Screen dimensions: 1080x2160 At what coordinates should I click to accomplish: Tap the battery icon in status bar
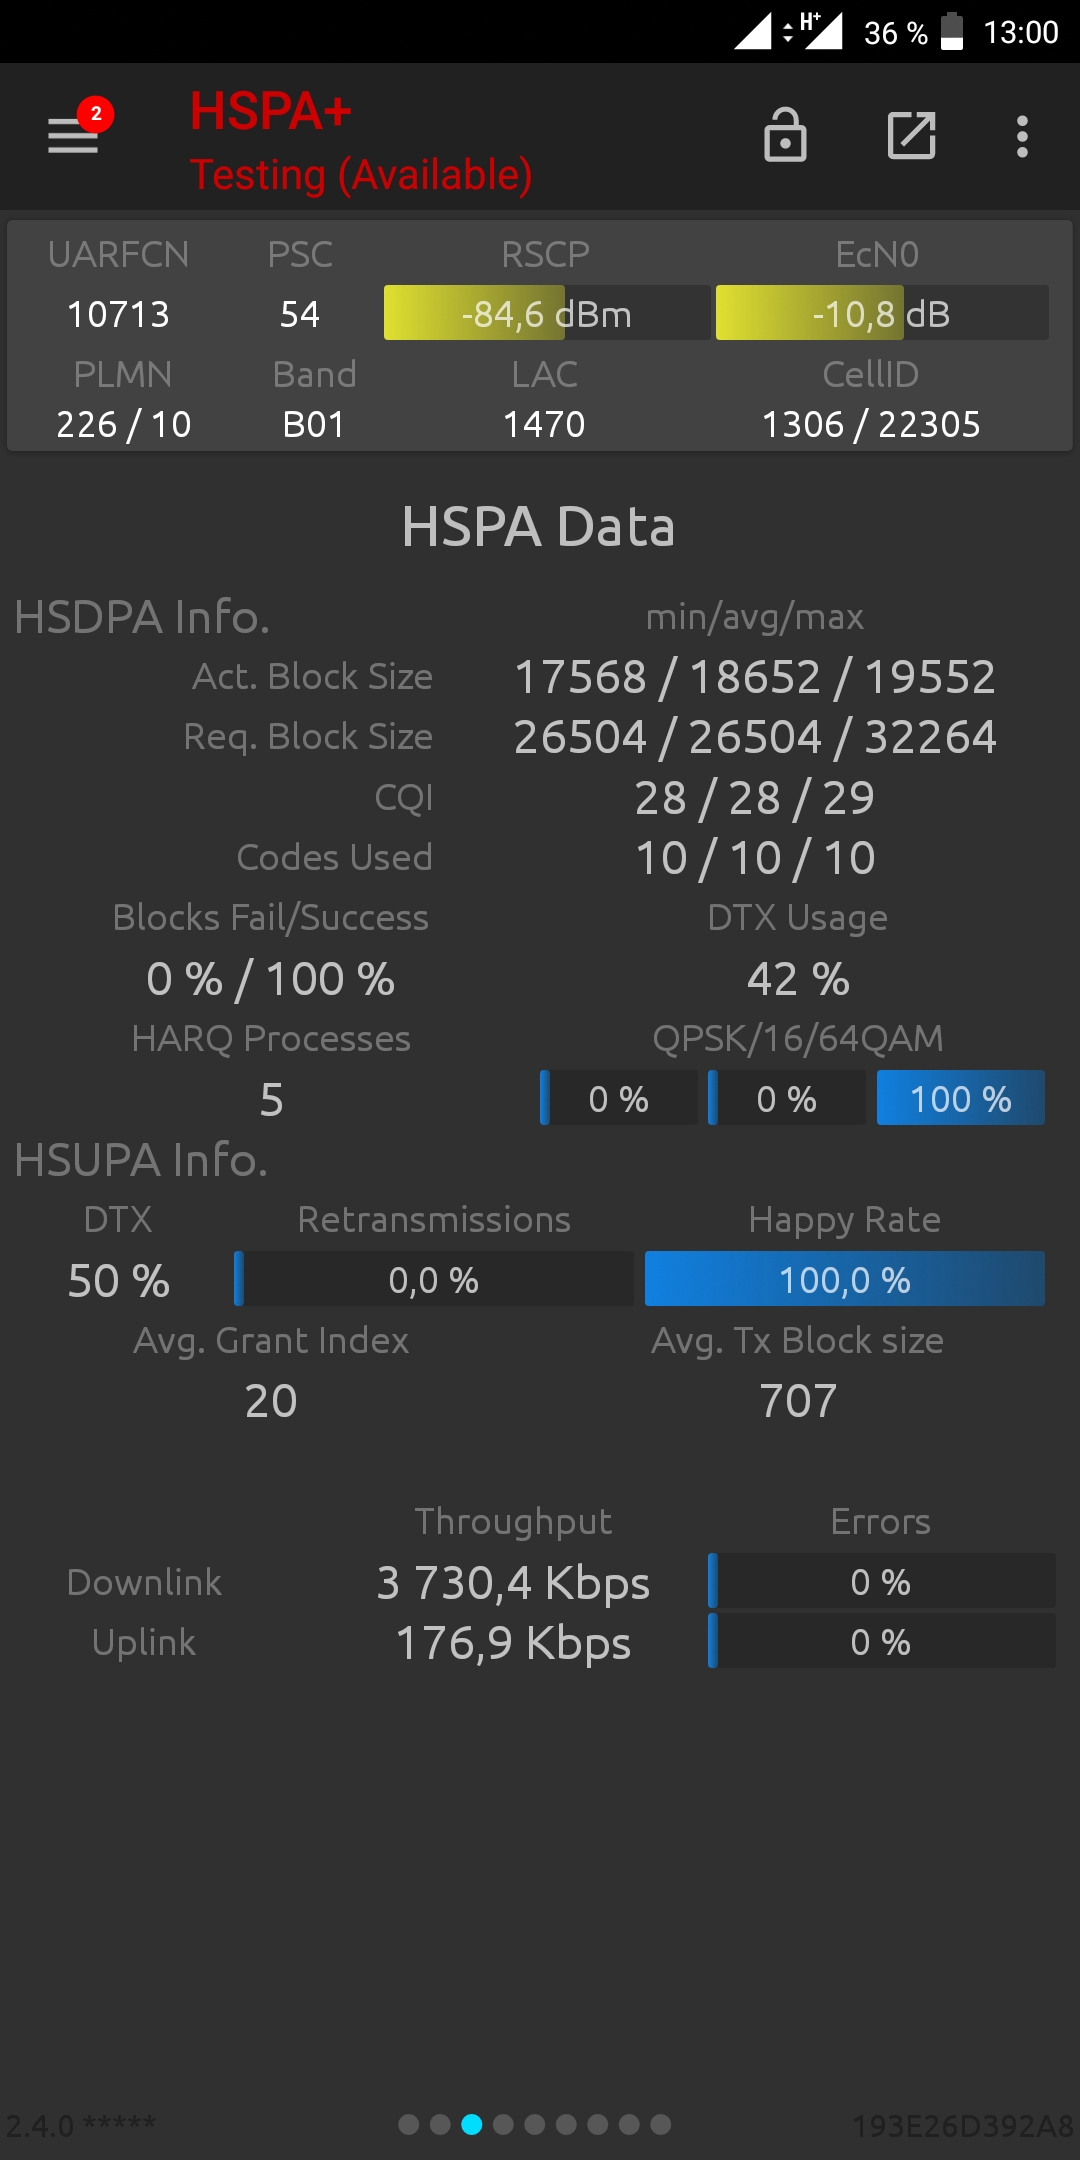(952, 32)
